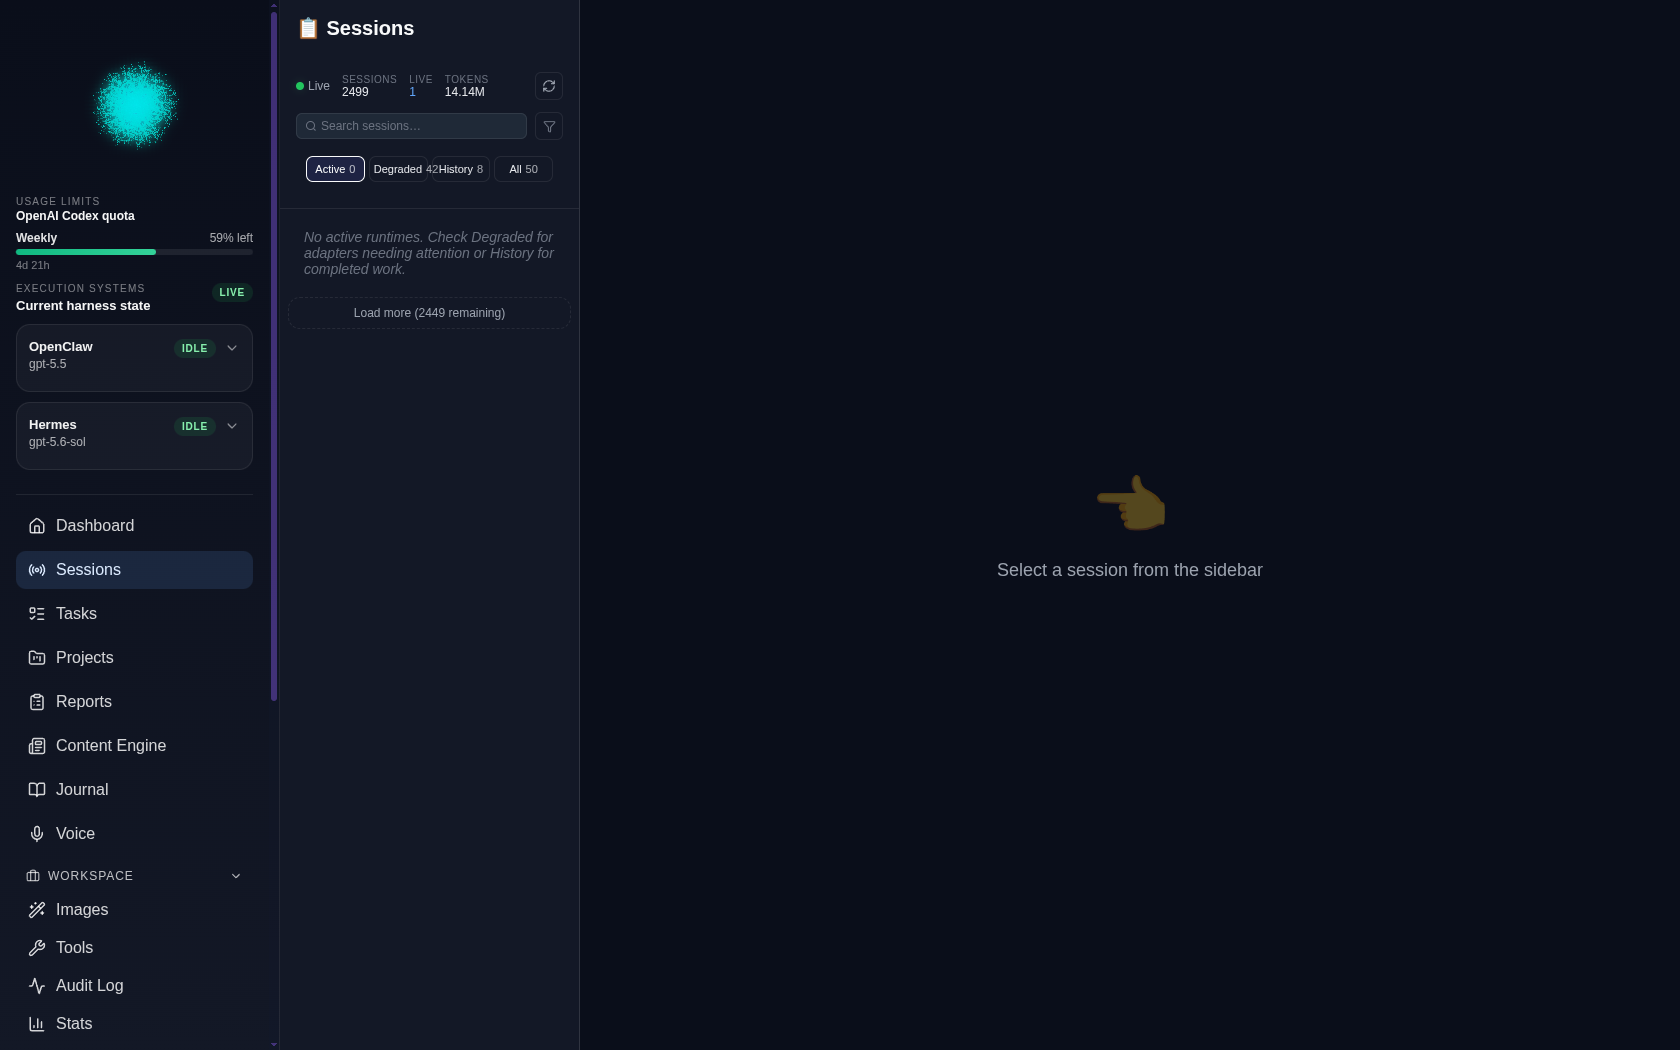Click the Sessions broadcast icon in sidebar
1680x1050 pixels.
click(37, 570)
